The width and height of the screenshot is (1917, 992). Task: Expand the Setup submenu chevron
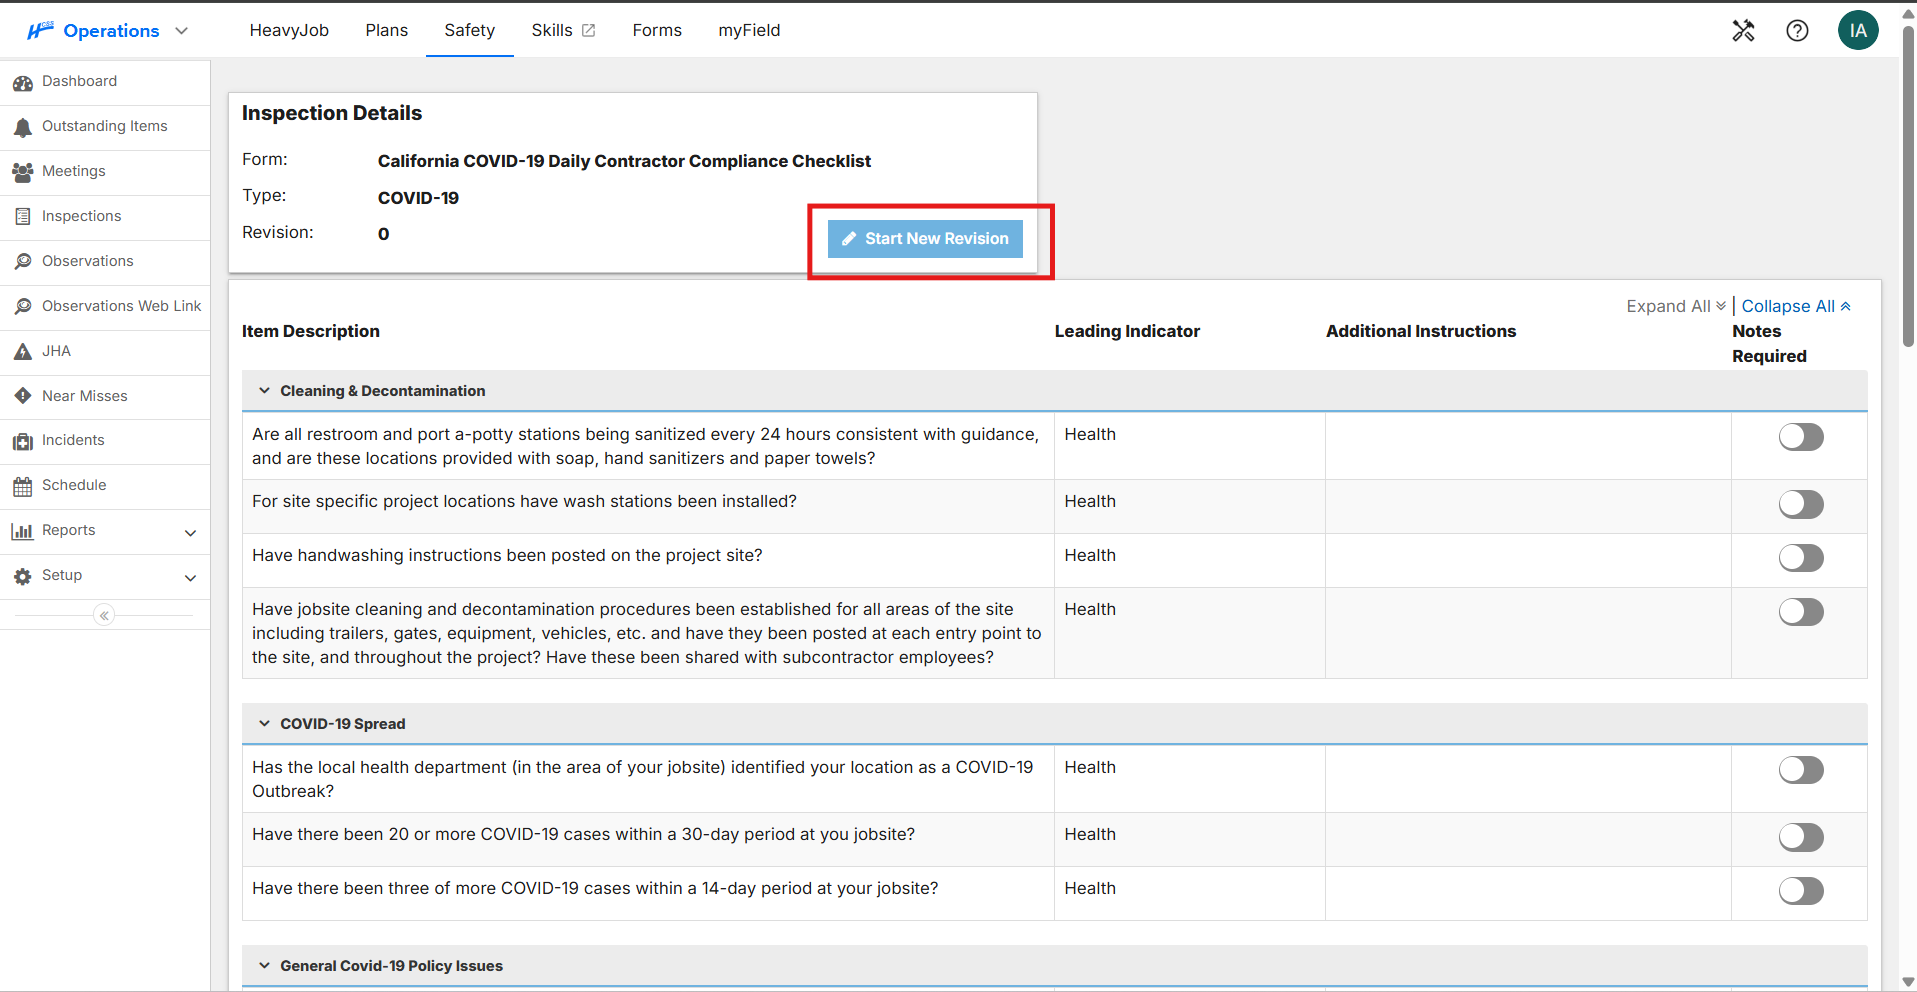tap(190, 578)
